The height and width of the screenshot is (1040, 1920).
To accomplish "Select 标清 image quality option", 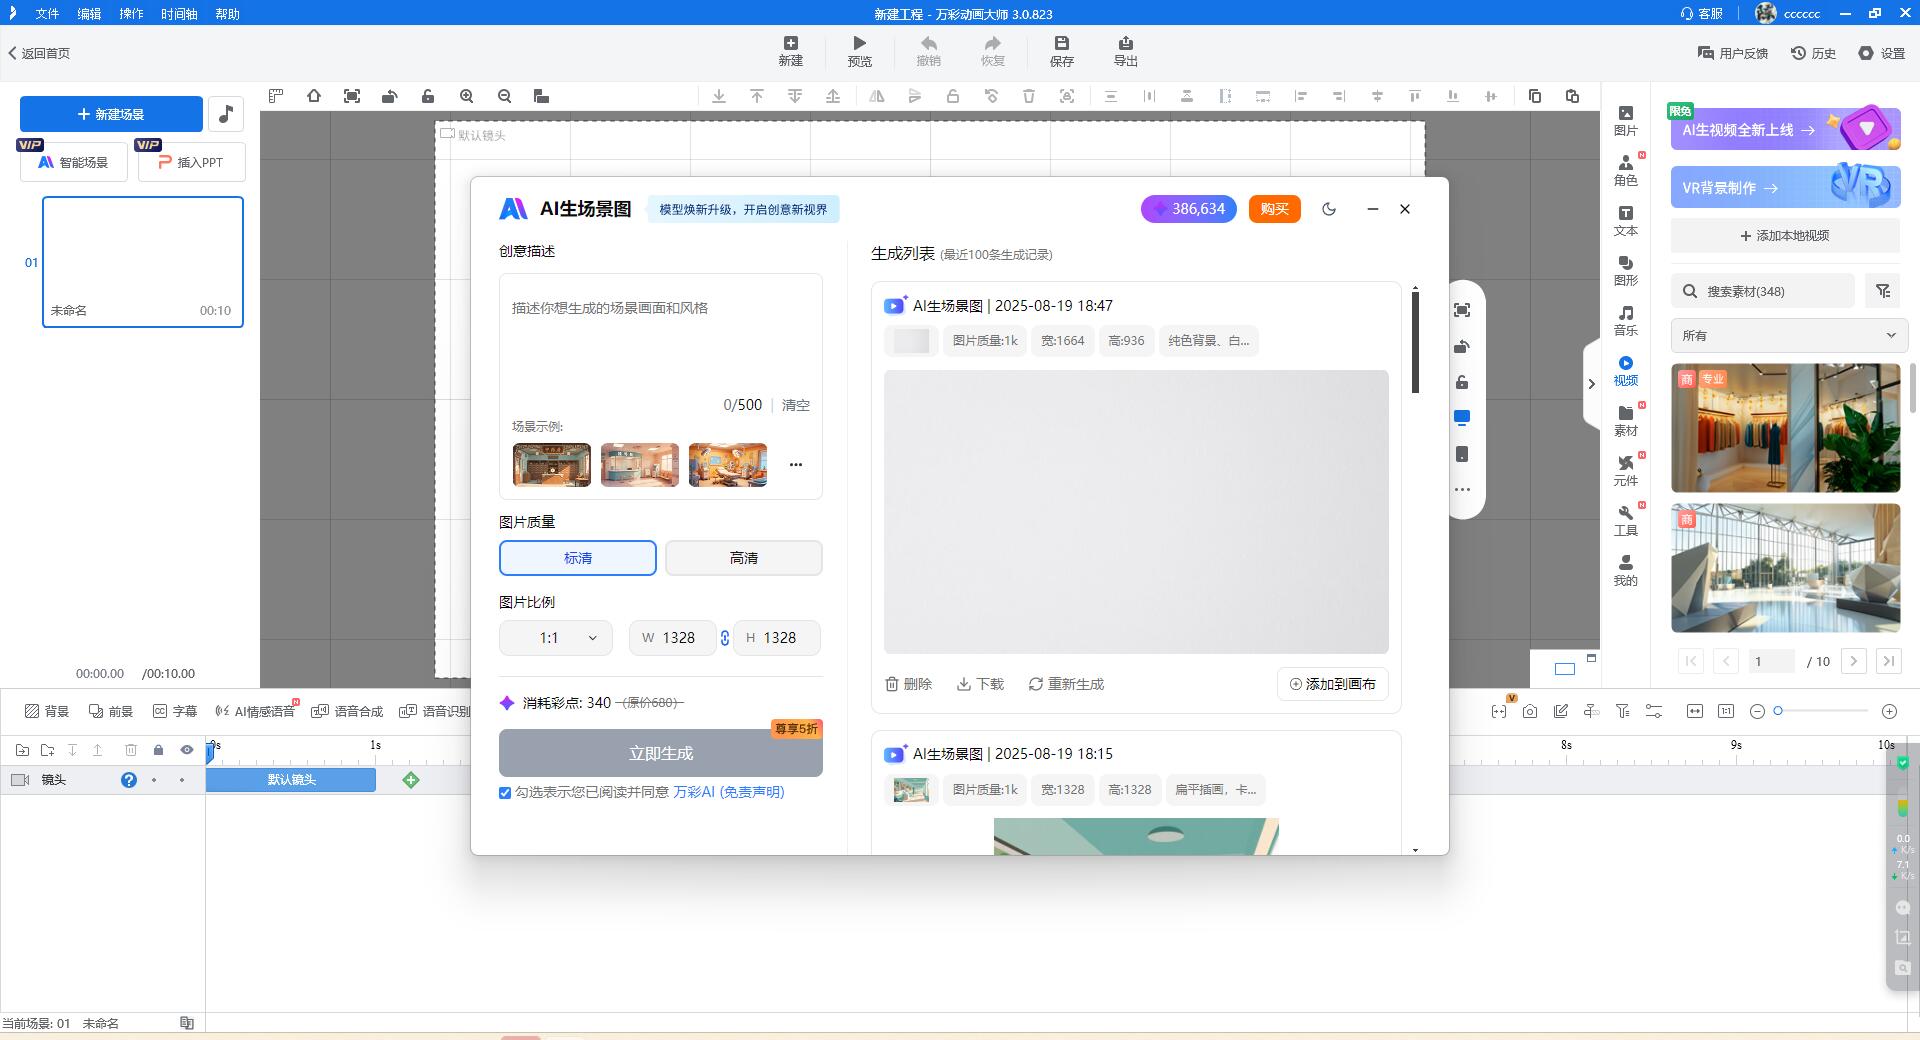I will 578,558.
